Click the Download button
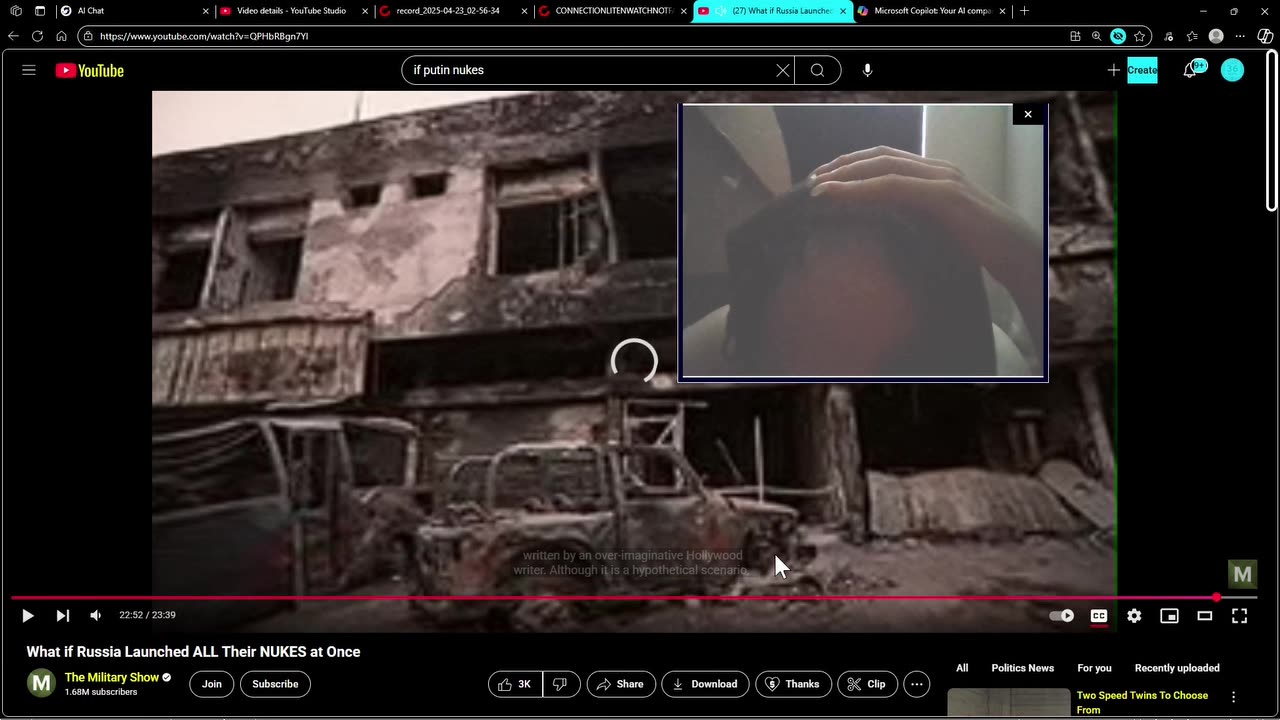The image size is (1280, 720). pyautogui.click(x=705, y=684)
